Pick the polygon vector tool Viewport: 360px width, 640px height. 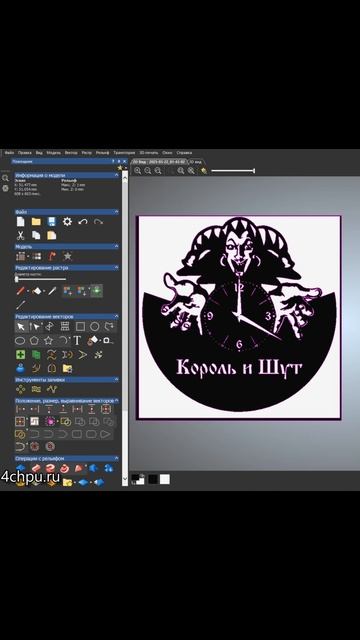point(34,340)
